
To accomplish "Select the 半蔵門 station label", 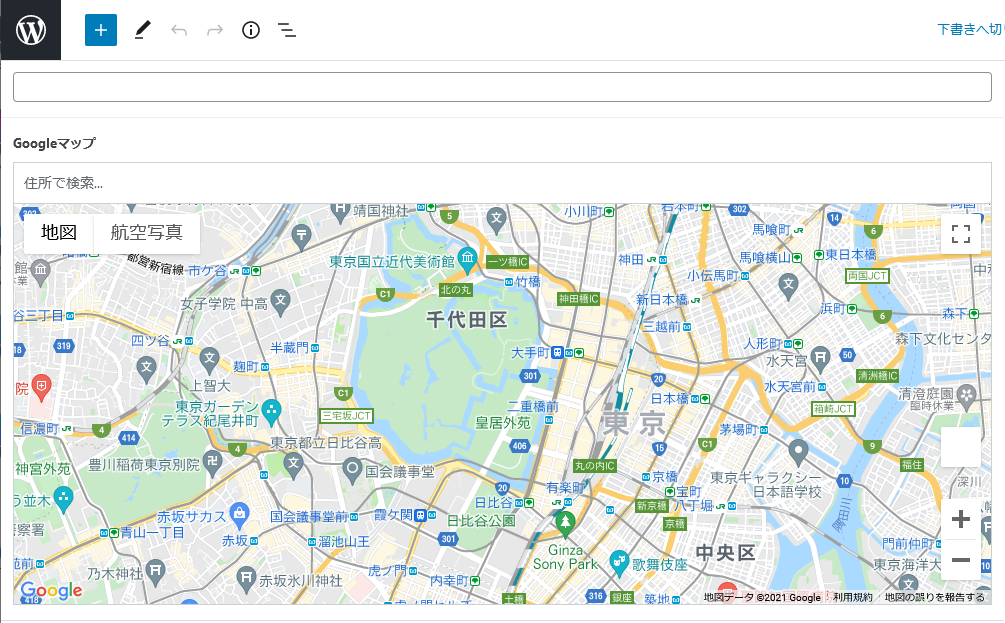I will pyautogui.click(x=290, y=347).
